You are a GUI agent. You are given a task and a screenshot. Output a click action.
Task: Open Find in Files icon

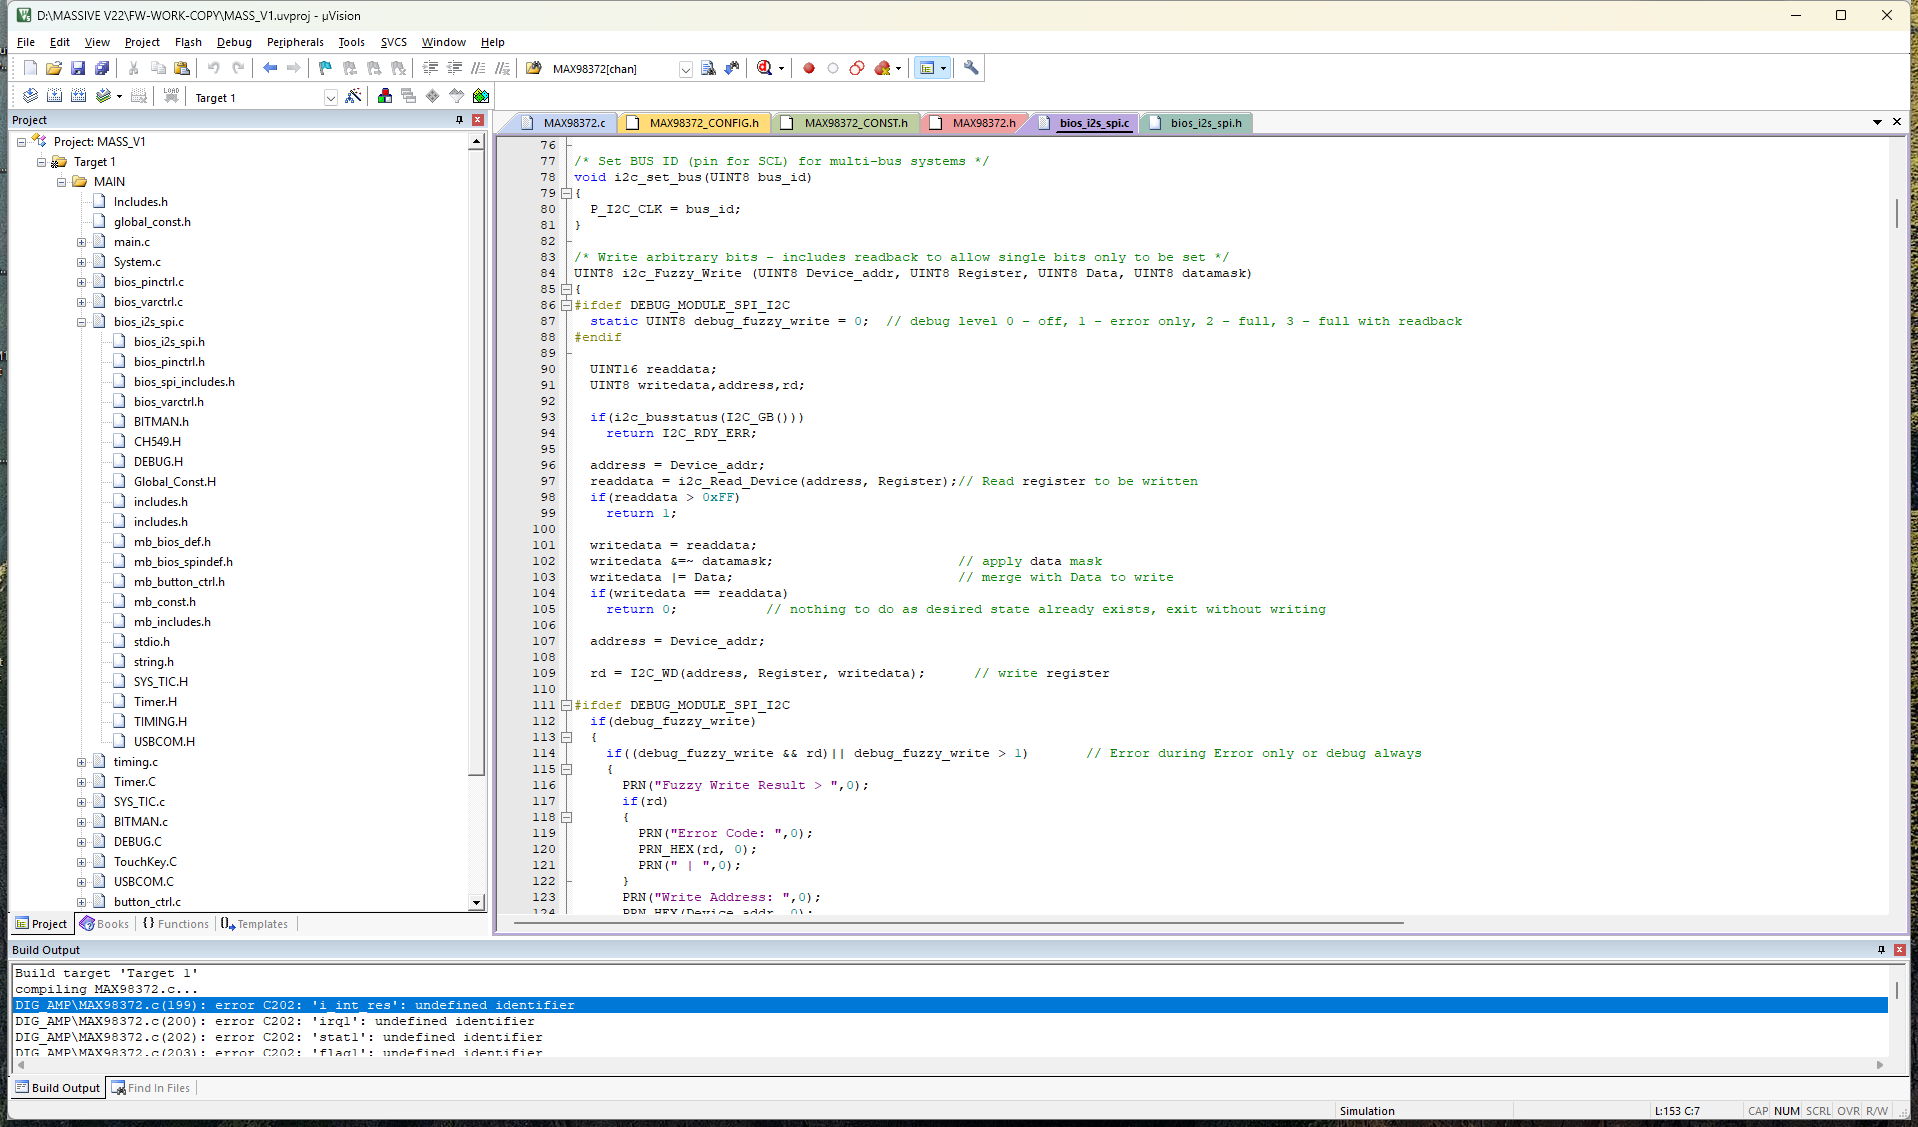coord(534,68)
